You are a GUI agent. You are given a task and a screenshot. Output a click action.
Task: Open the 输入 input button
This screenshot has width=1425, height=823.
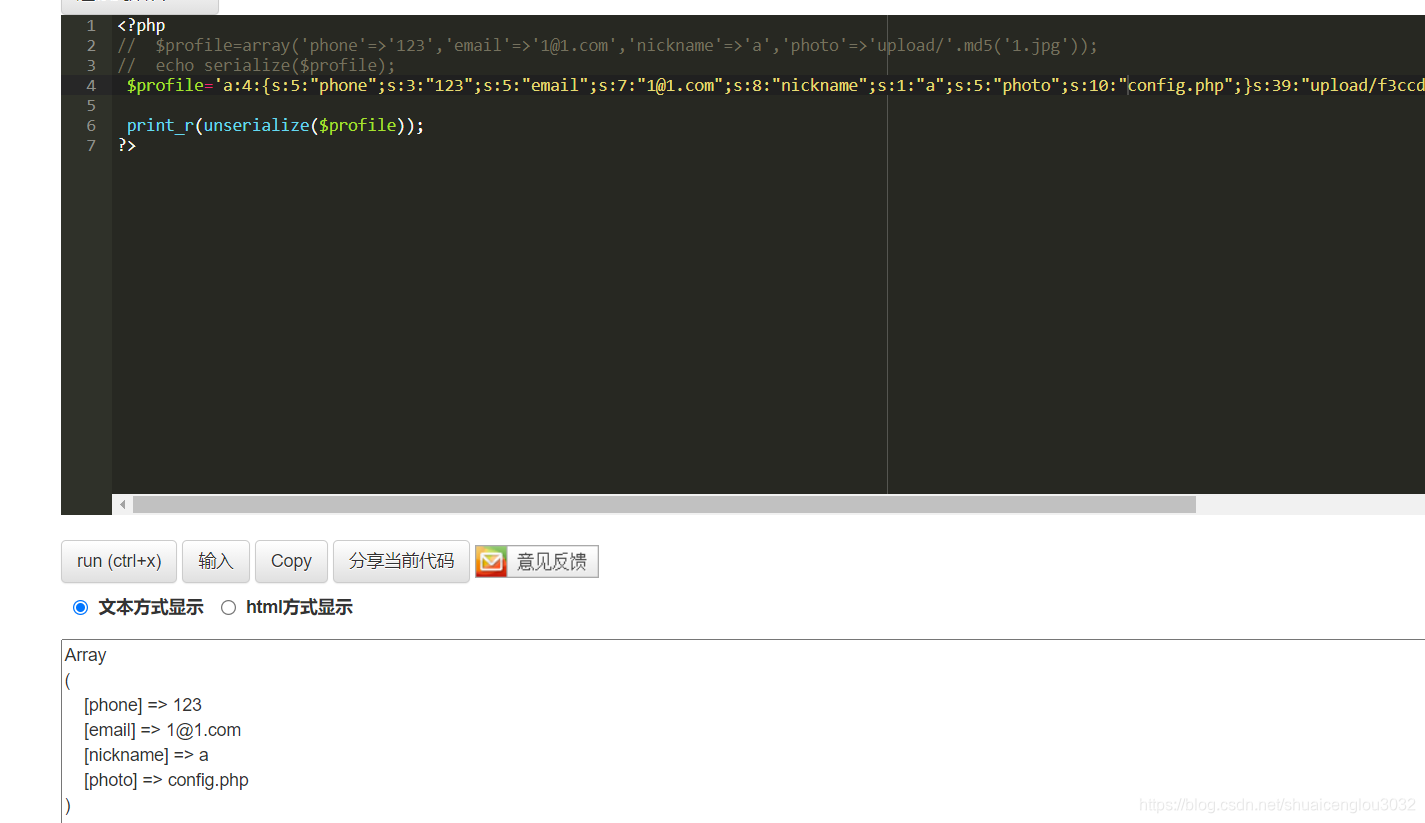click(216, 561)
